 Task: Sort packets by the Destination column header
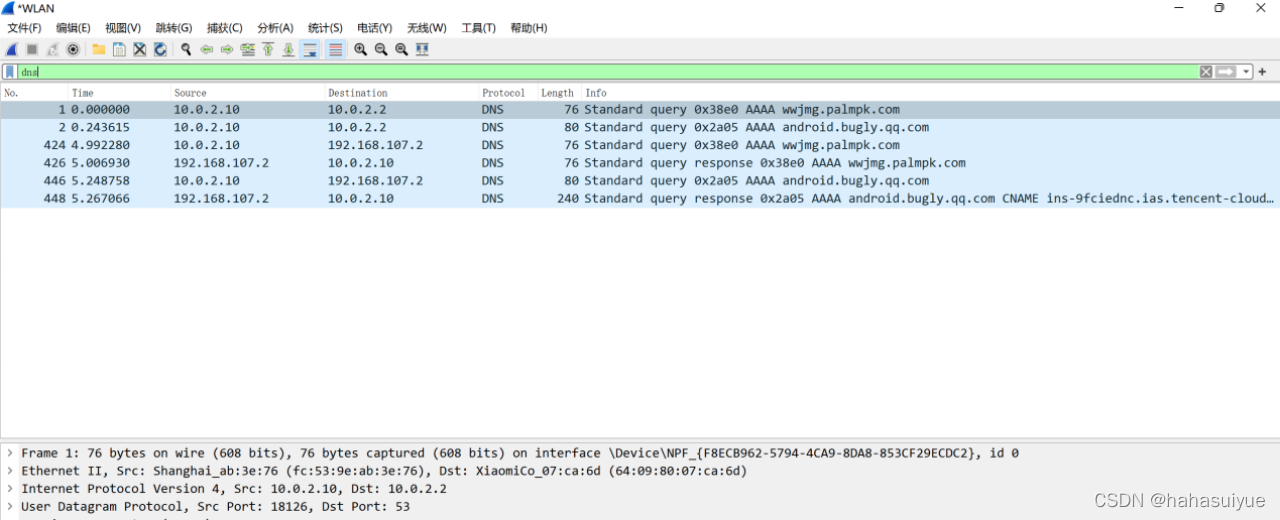401,93
